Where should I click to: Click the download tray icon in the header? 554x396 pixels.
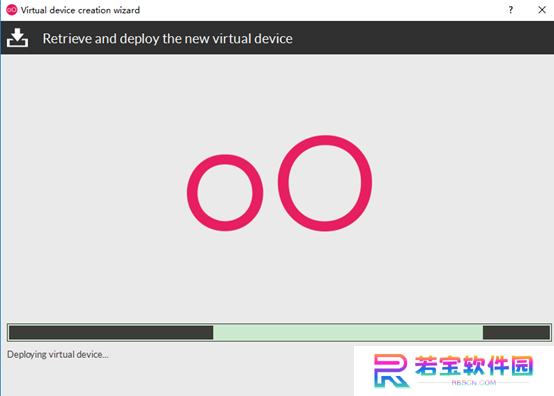[17, 38]
